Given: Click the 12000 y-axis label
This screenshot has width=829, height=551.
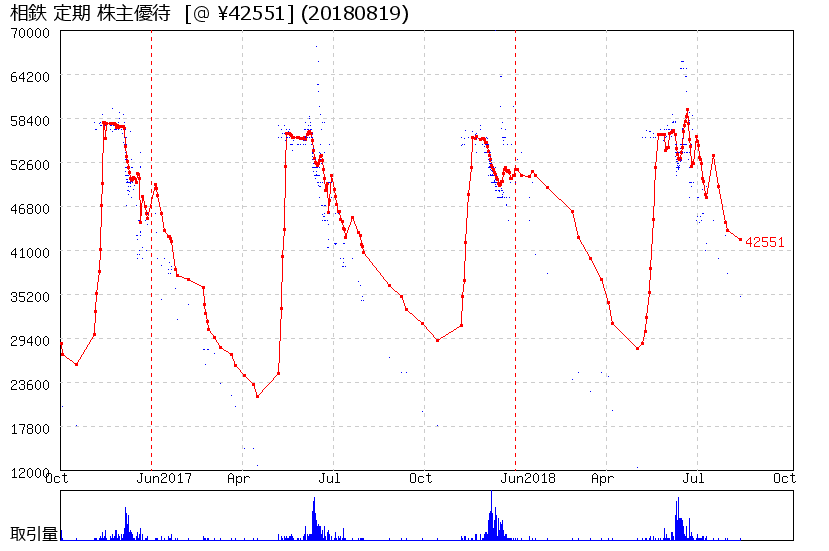Looking at the screenshot, I should 29,472.
